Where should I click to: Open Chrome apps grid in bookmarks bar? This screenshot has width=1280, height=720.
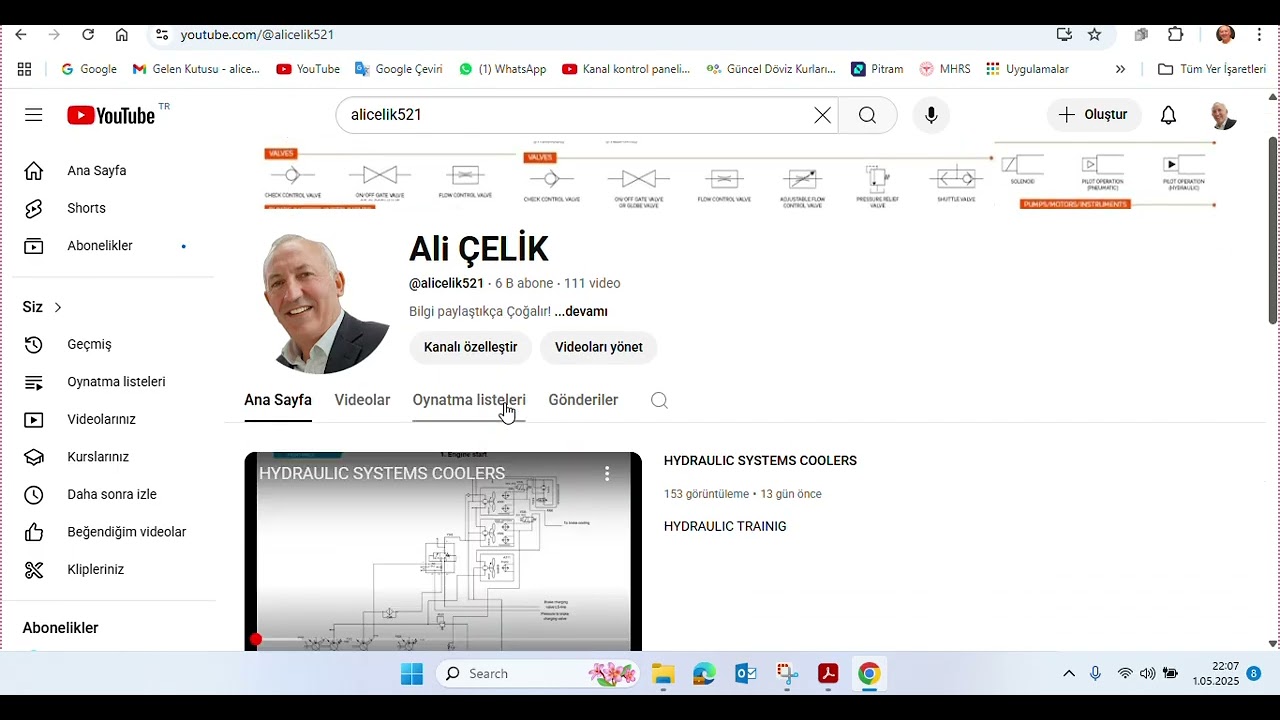click(x=24, y=69)
